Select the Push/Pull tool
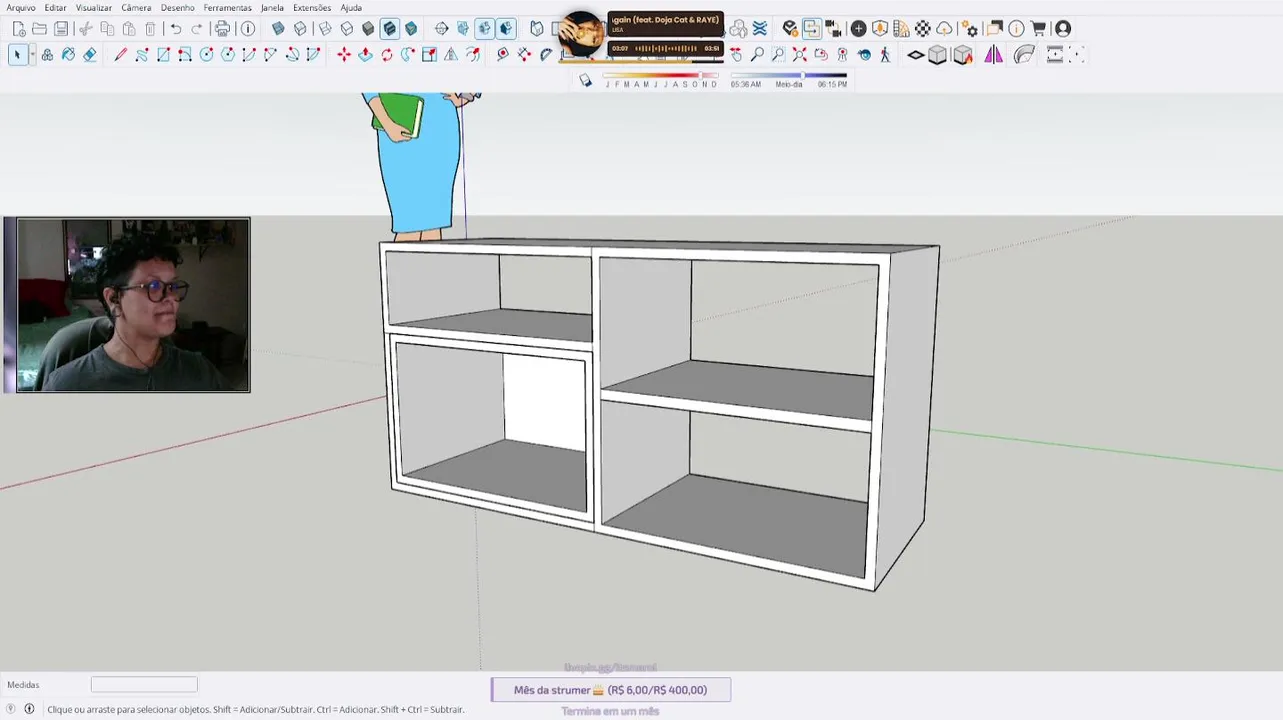Image resolution: width=1283 pixels, height=720 pixels. tap(365, 55)
